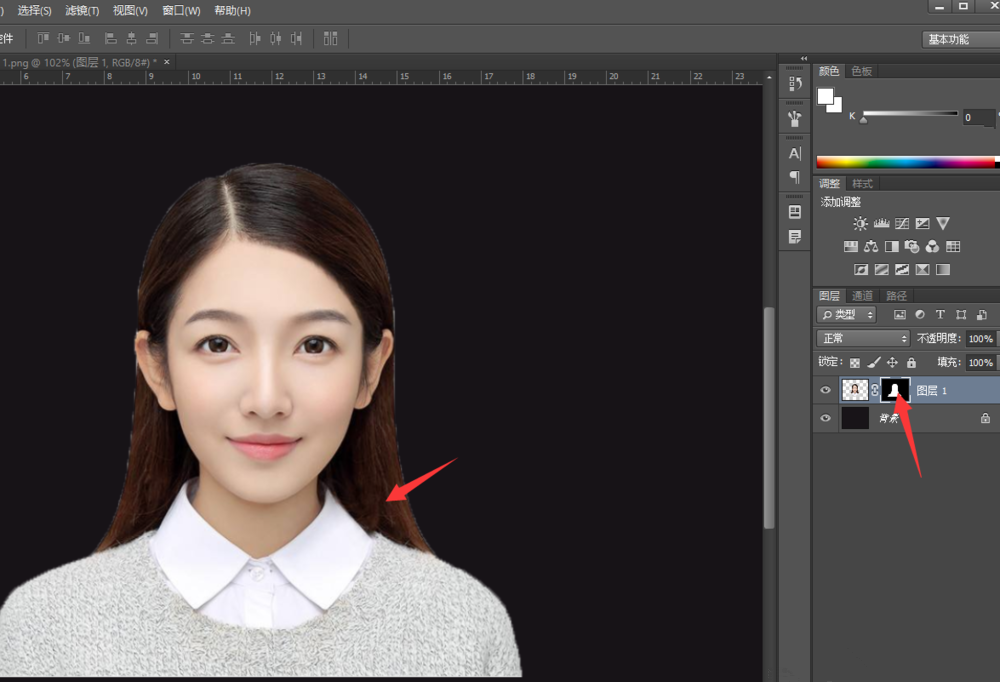Click the lock transparent pixels icon
This screenshot has height=682, width=1000.
(855, 362)
